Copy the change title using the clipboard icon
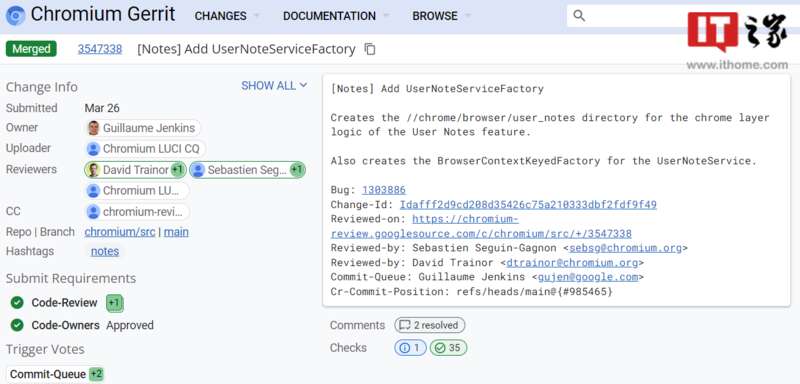The height and width of the screenshot is (384, 800). coord(370,49)
